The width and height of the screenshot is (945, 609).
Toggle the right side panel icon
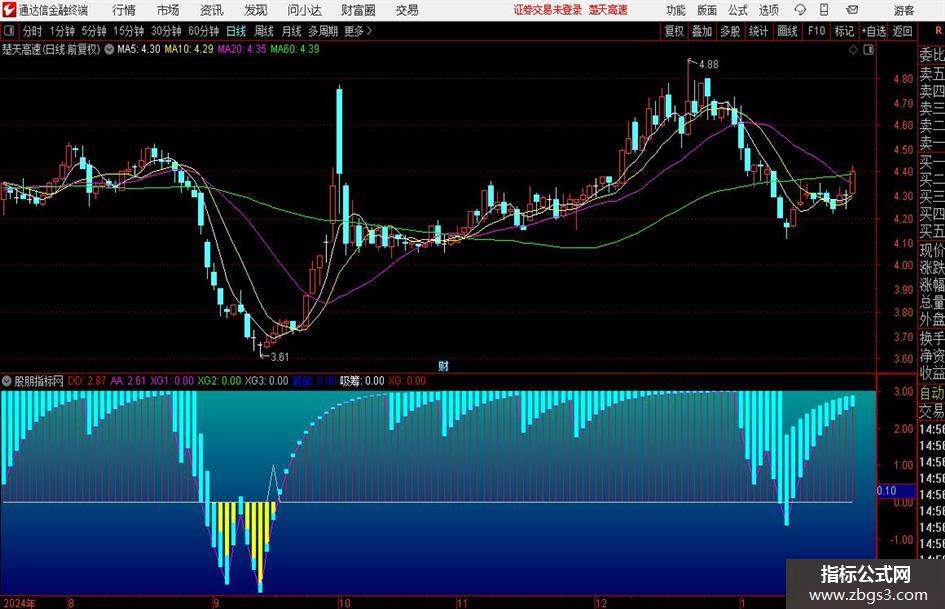click(x=868, y=50)
